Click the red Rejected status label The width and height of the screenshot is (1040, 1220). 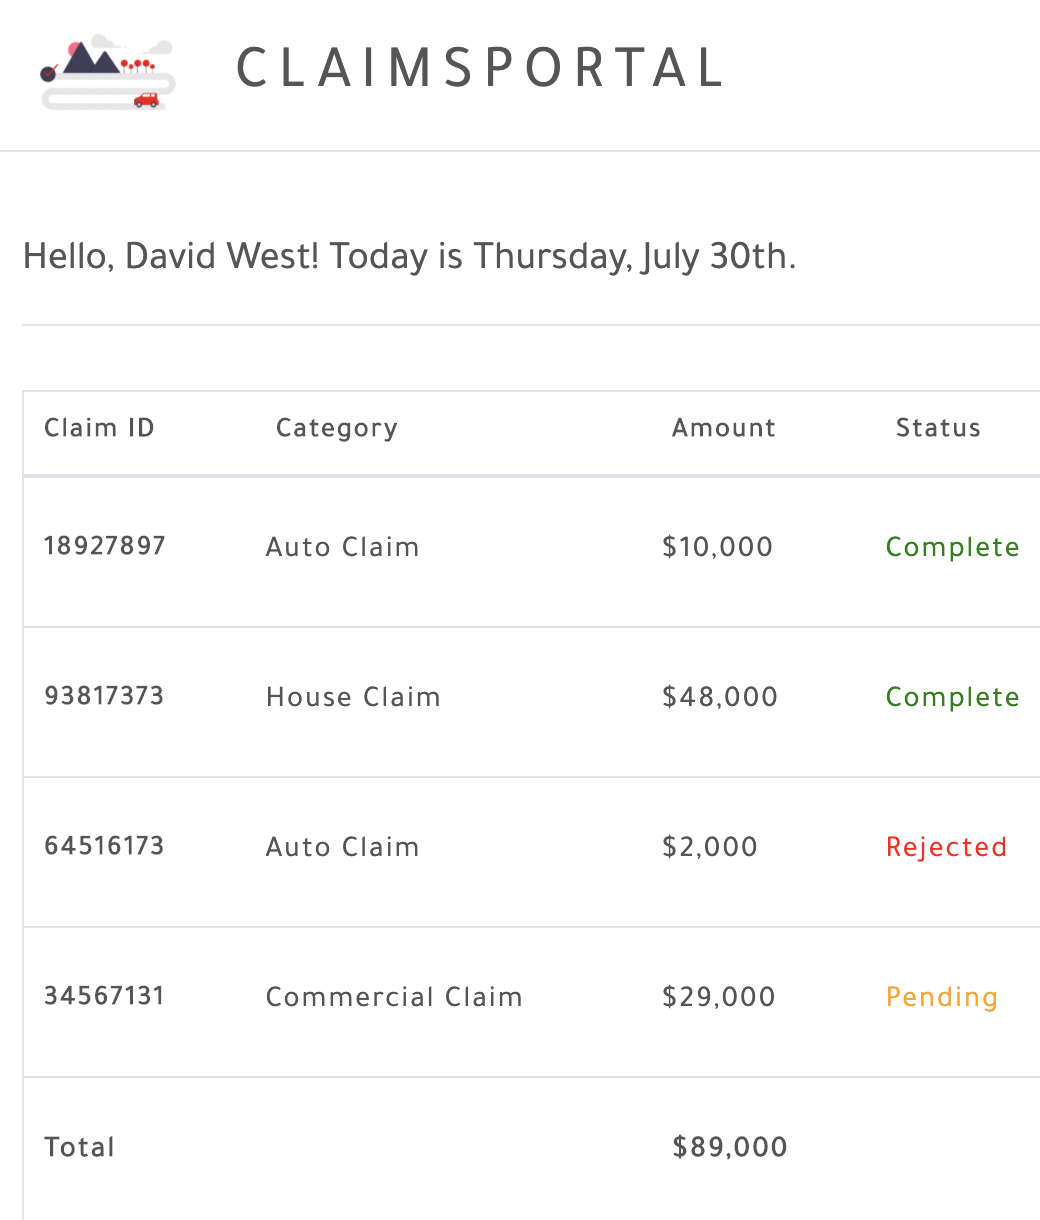click(x=946, y=847)
